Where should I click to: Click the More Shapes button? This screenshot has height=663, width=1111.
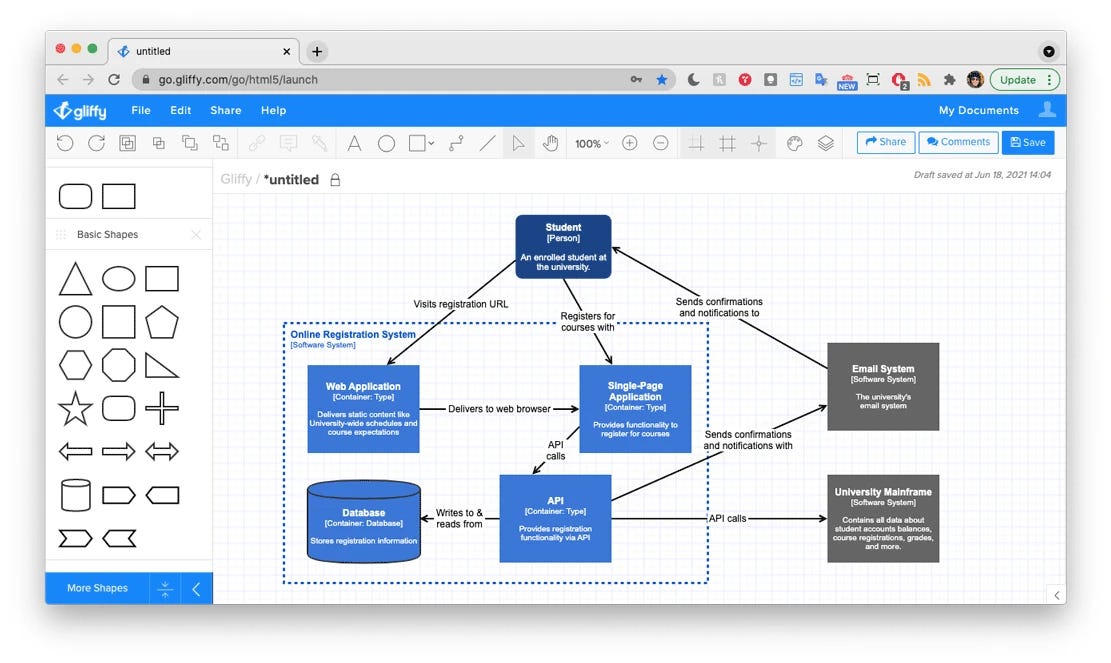(96, 588)
